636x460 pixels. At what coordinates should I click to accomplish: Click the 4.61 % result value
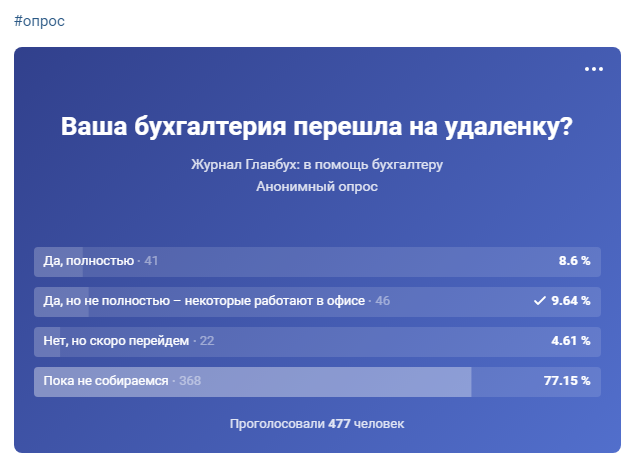[572, 341]
